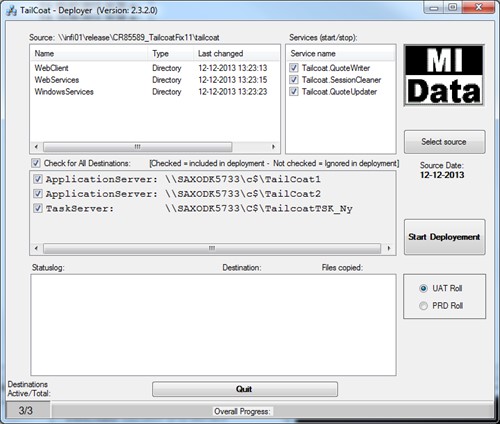The width and height of the screenshot is (500, 424).
Task: Click the Service name column header
Action: [x=341, y=54]
